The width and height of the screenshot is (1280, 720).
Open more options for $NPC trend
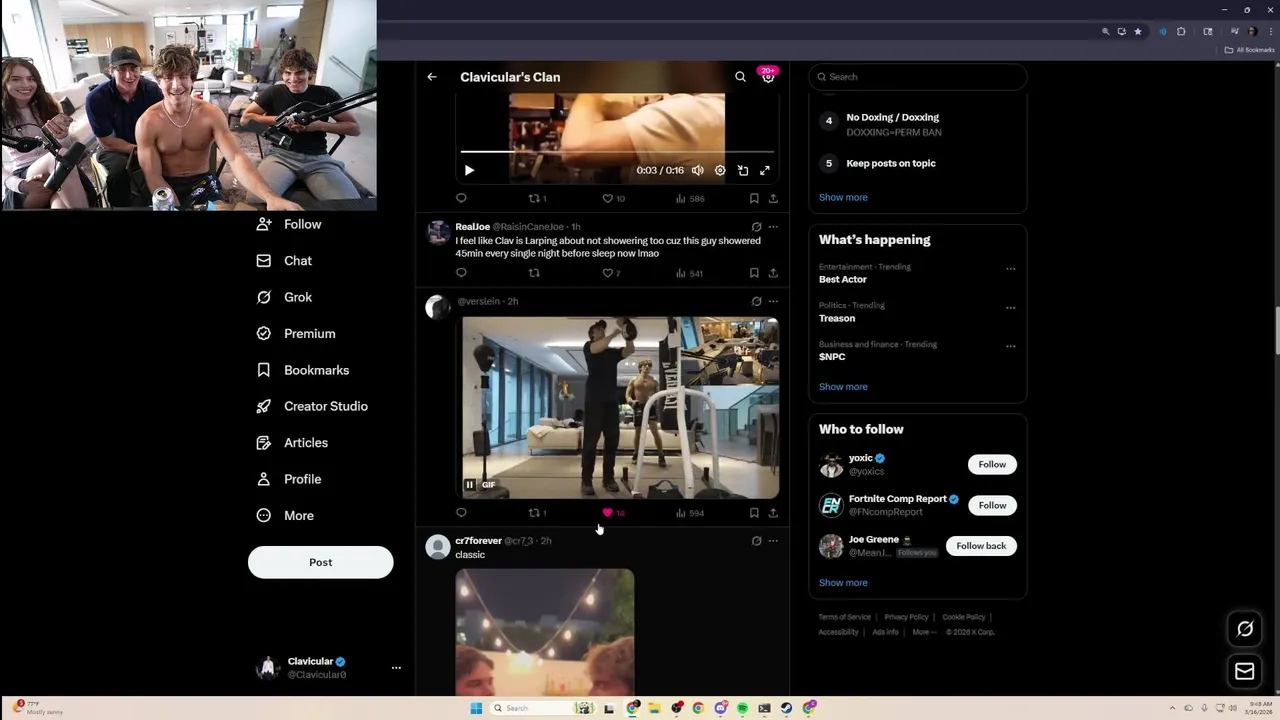1010,346
